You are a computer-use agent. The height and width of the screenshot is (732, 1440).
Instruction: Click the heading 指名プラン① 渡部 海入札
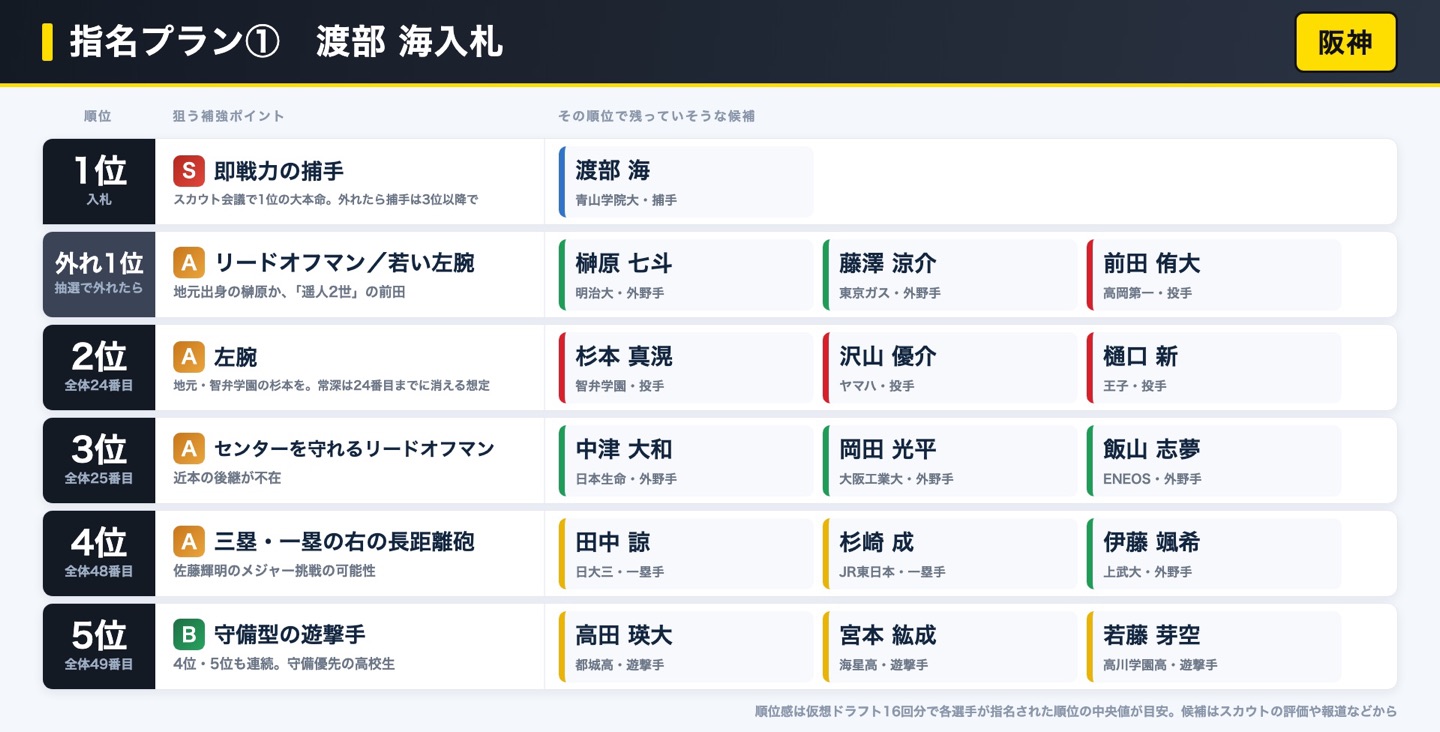(x=286, y=42)
